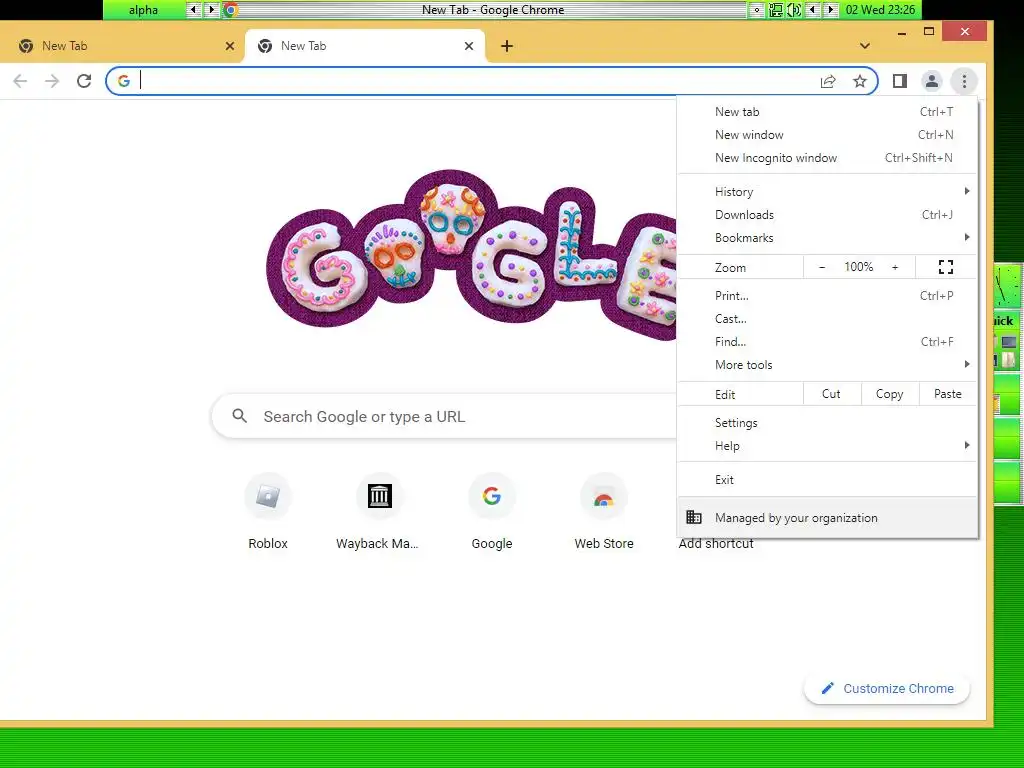Viewport: 1024px width, 768px height.
Task: Click the magnifier icon in the search box
Action: click(x=240, y=416)
